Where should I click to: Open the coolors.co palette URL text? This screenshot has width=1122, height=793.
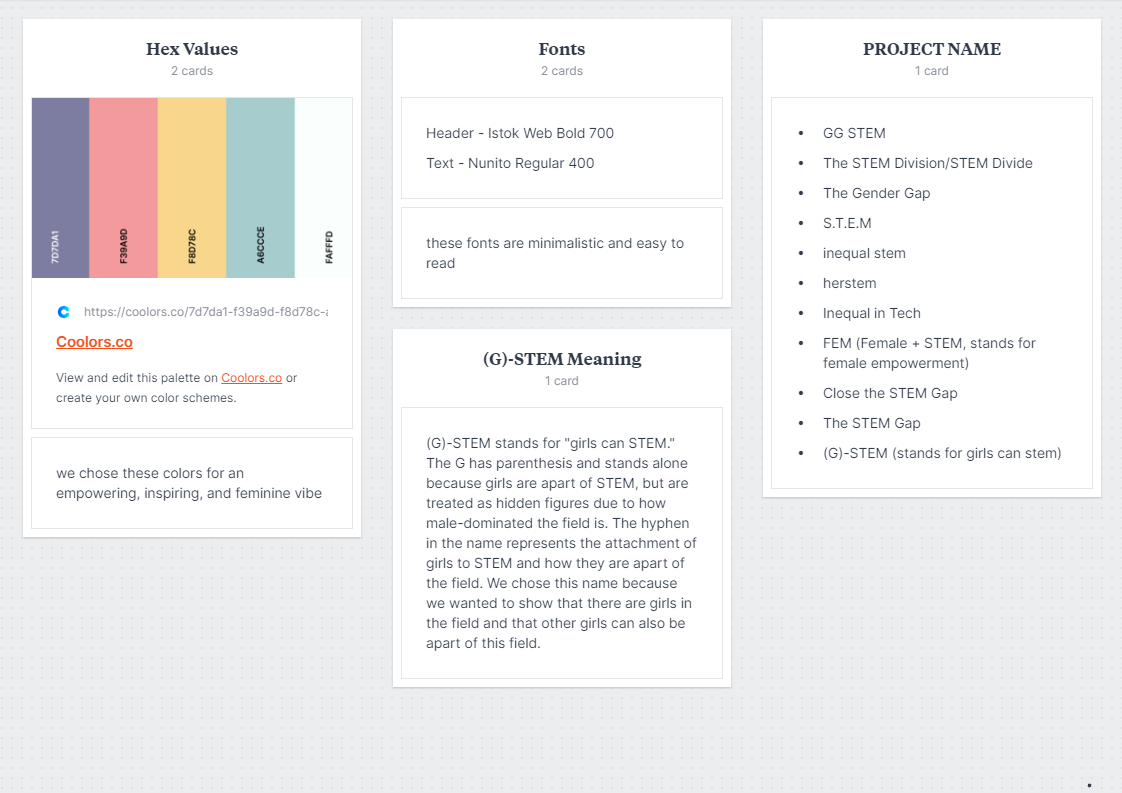pyautogui.click(x=206, y=312)
